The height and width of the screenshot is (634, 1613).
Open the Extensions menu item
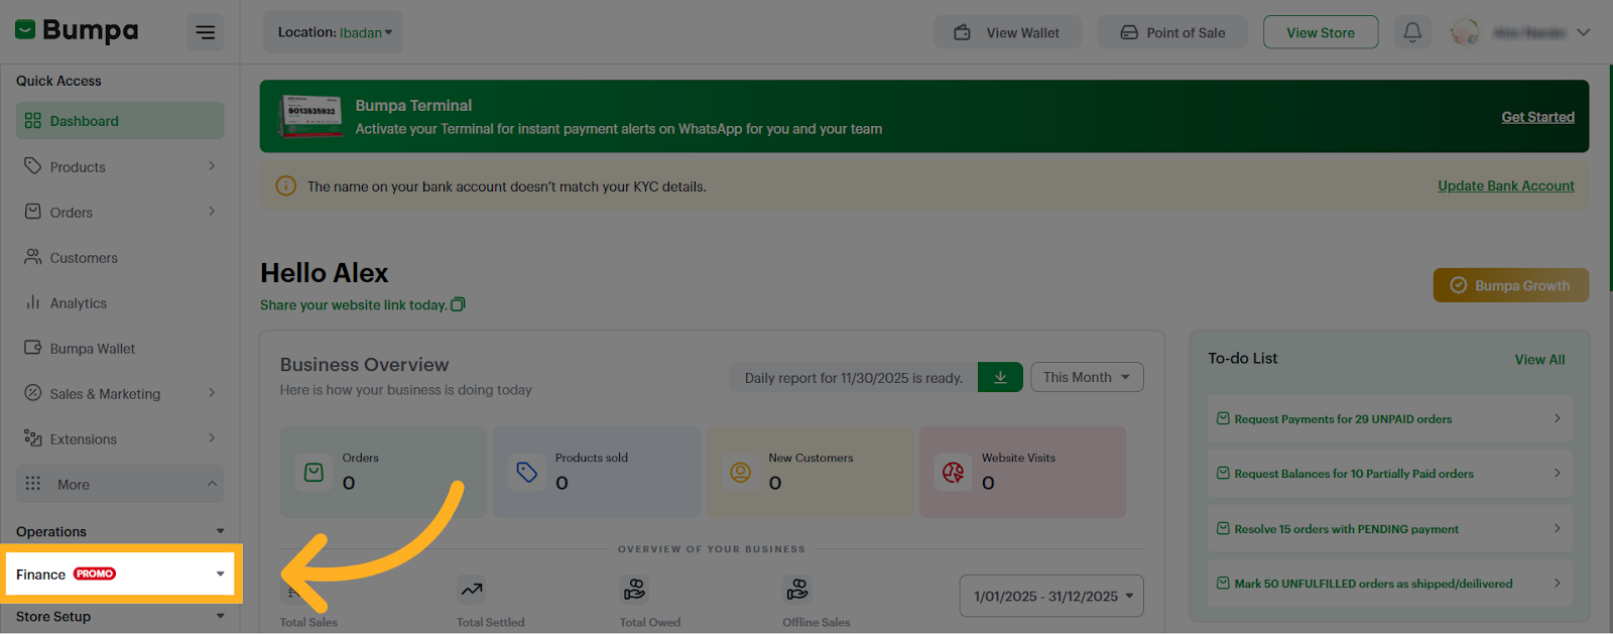(x=120, y=439)
